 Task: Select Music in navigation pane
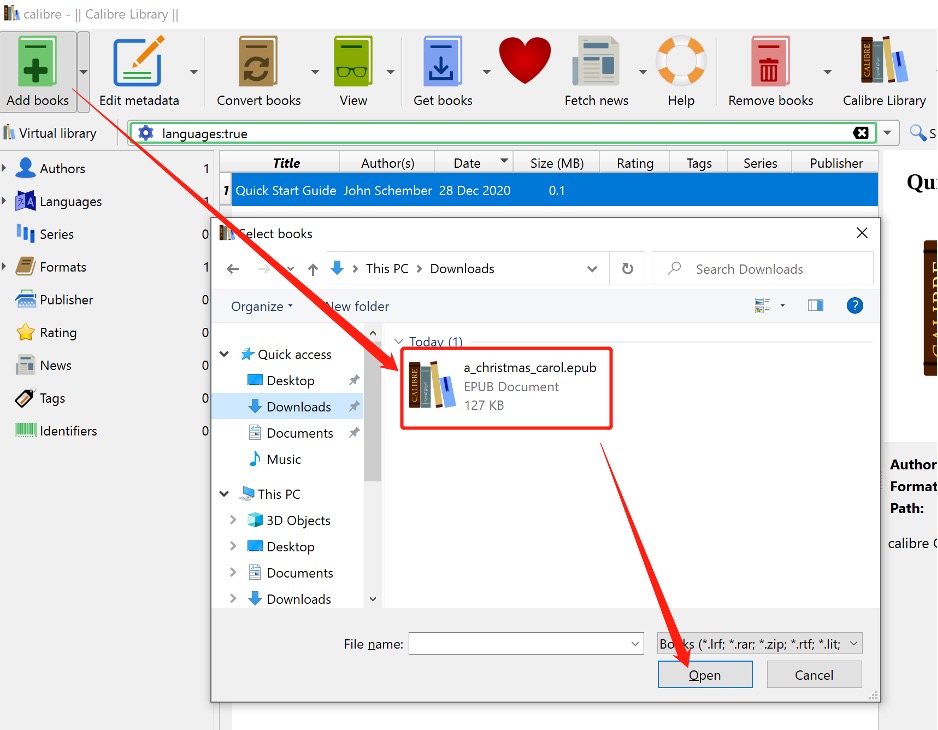pyautogui.click(x=283, y=460)
